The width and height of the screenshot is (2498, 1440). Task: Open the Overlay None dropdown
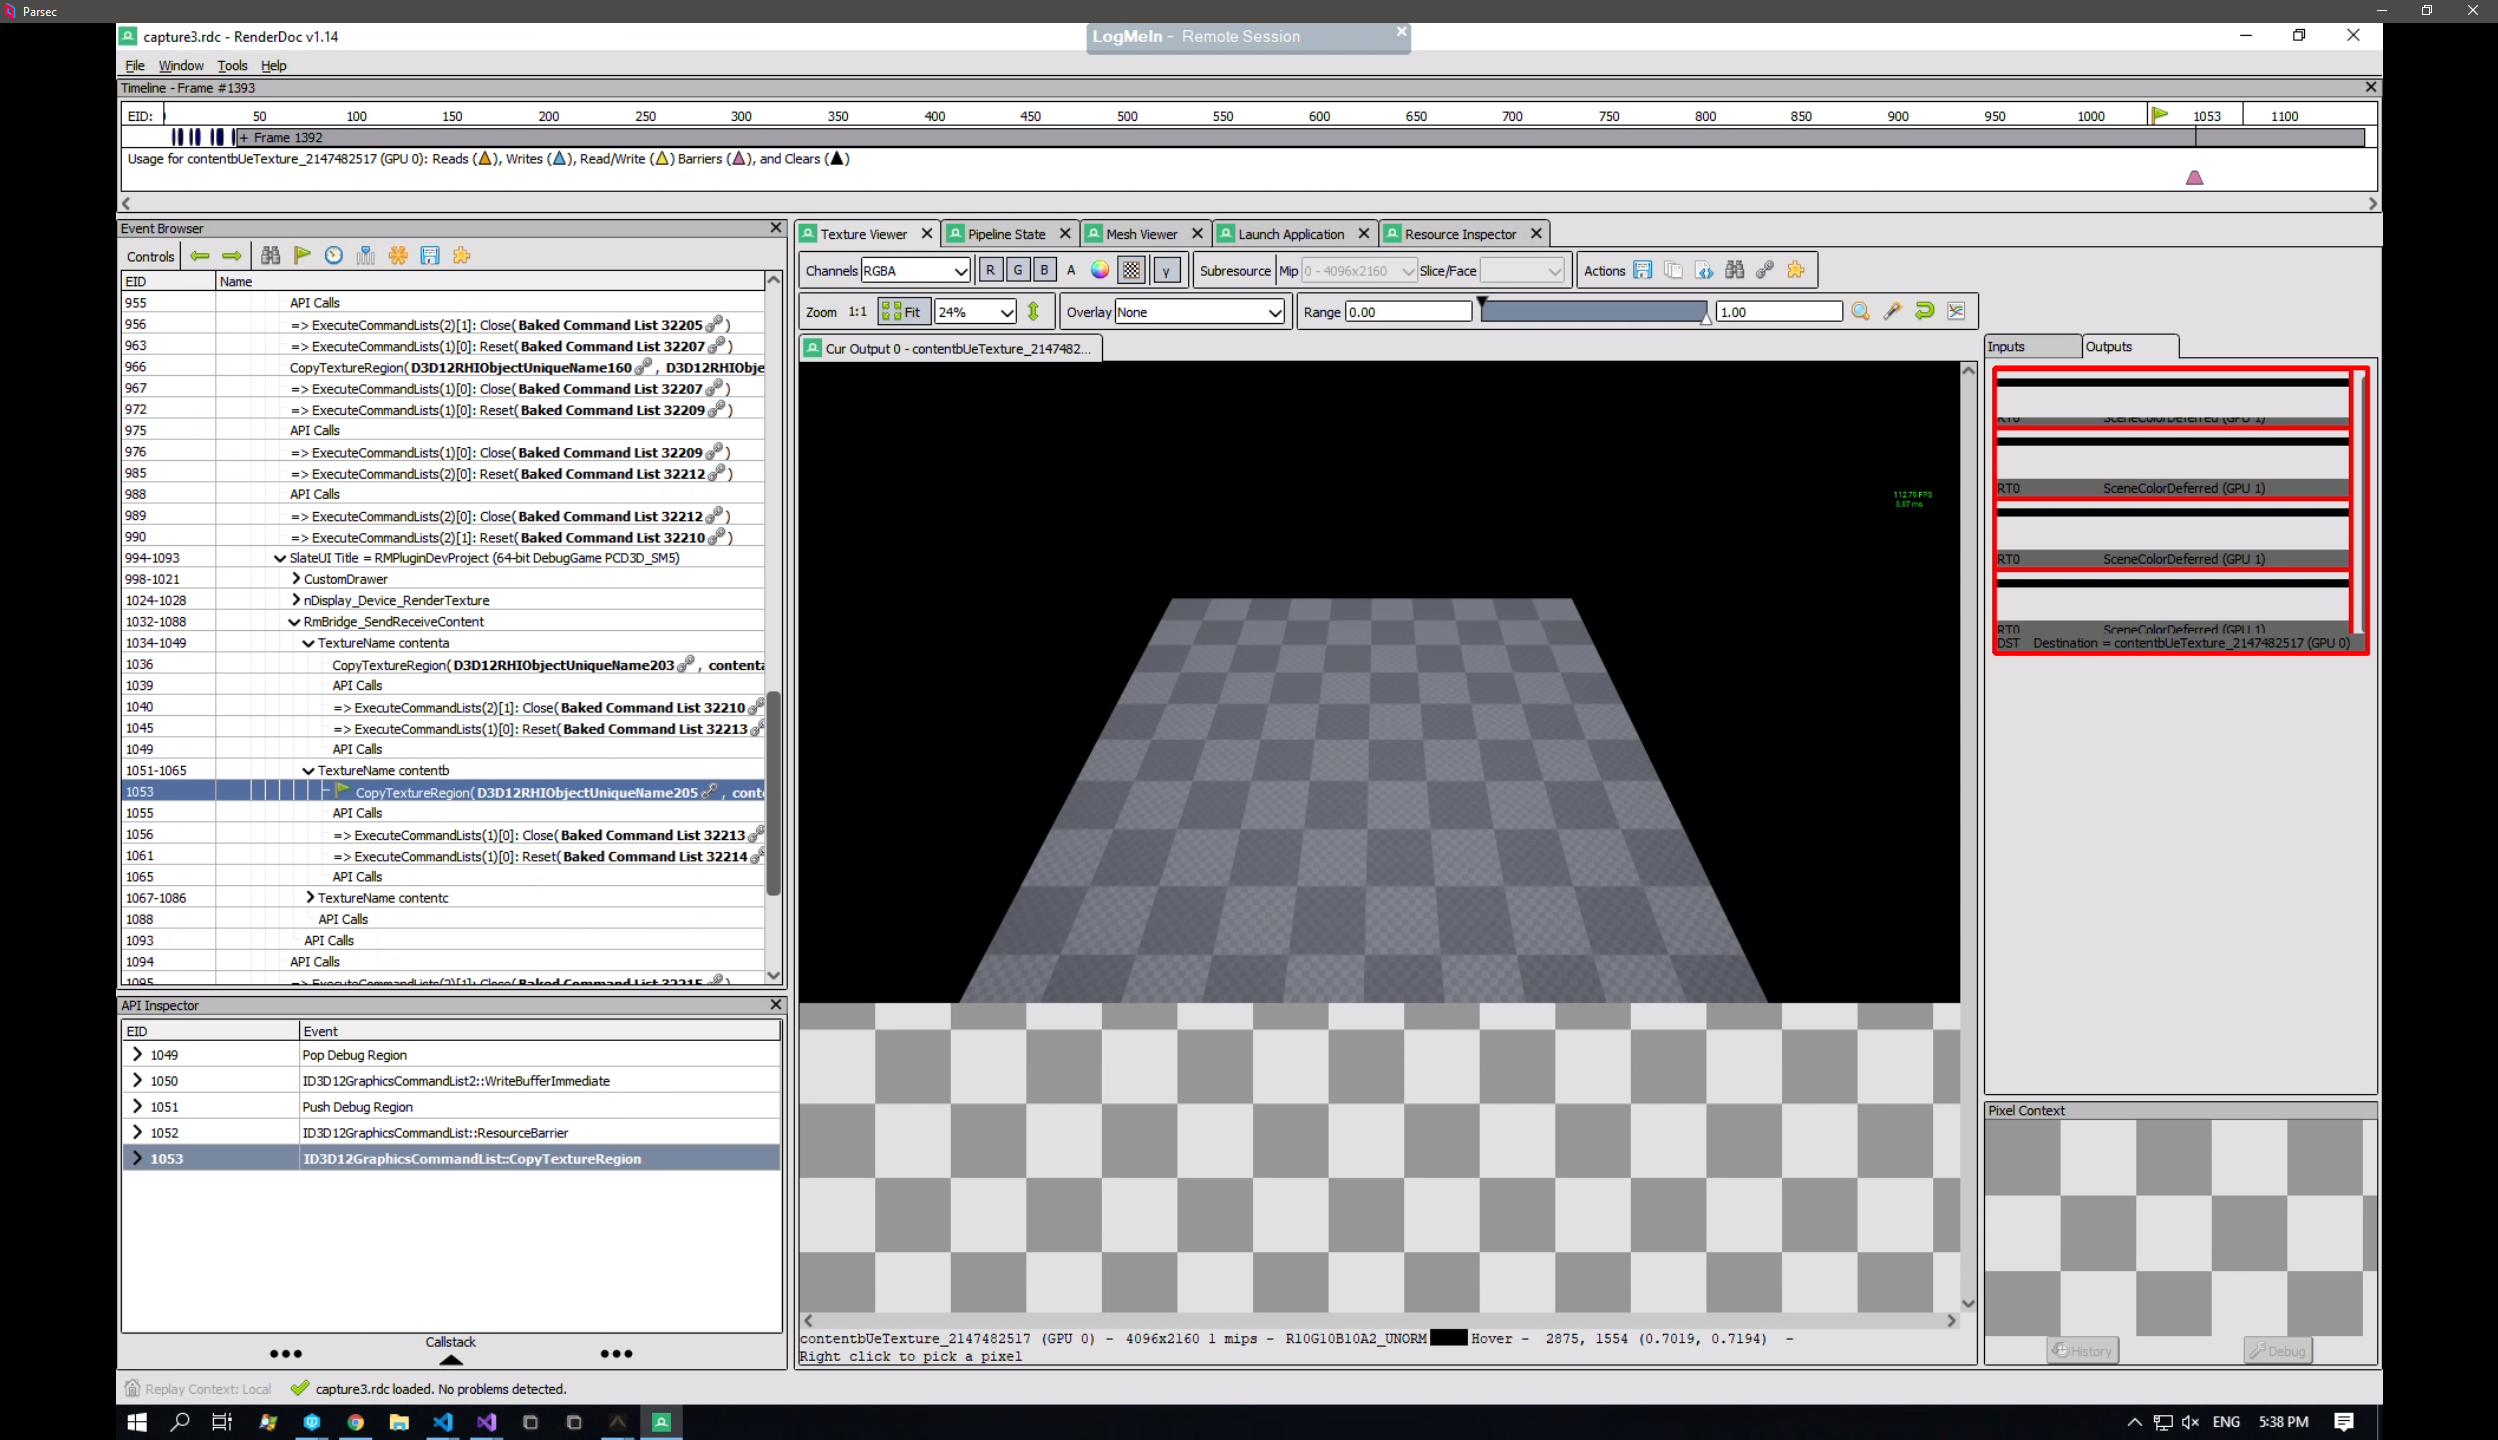[1199, 311]
